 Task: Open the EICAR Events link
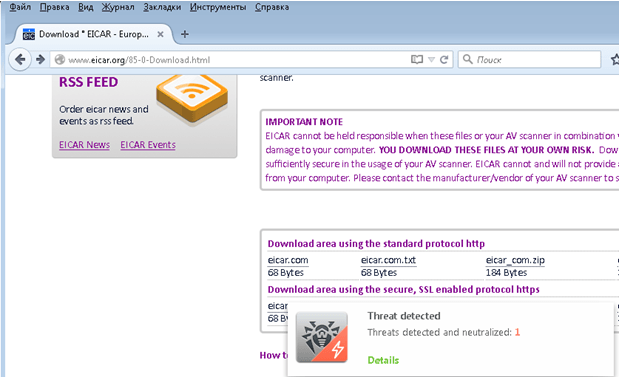point(148,145)
